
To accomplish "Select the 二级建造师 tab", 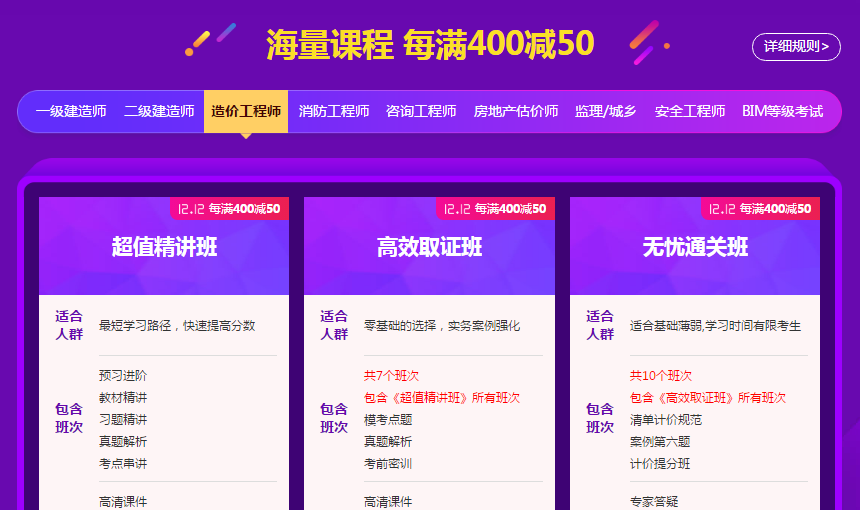I will pyautogui.click(x=159, y=111).
